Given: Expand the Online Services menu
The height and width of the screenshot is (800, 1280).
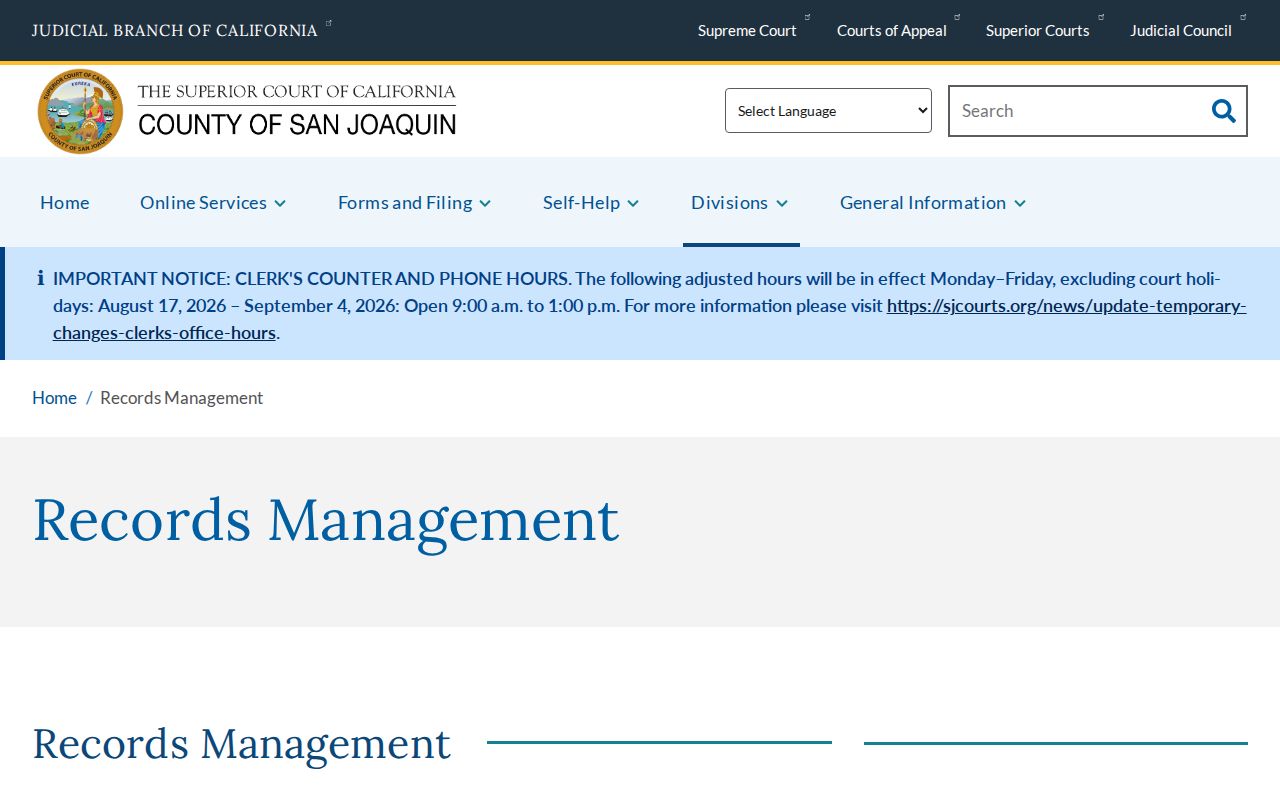Looking at the screenshot, I should pos(213,202).
